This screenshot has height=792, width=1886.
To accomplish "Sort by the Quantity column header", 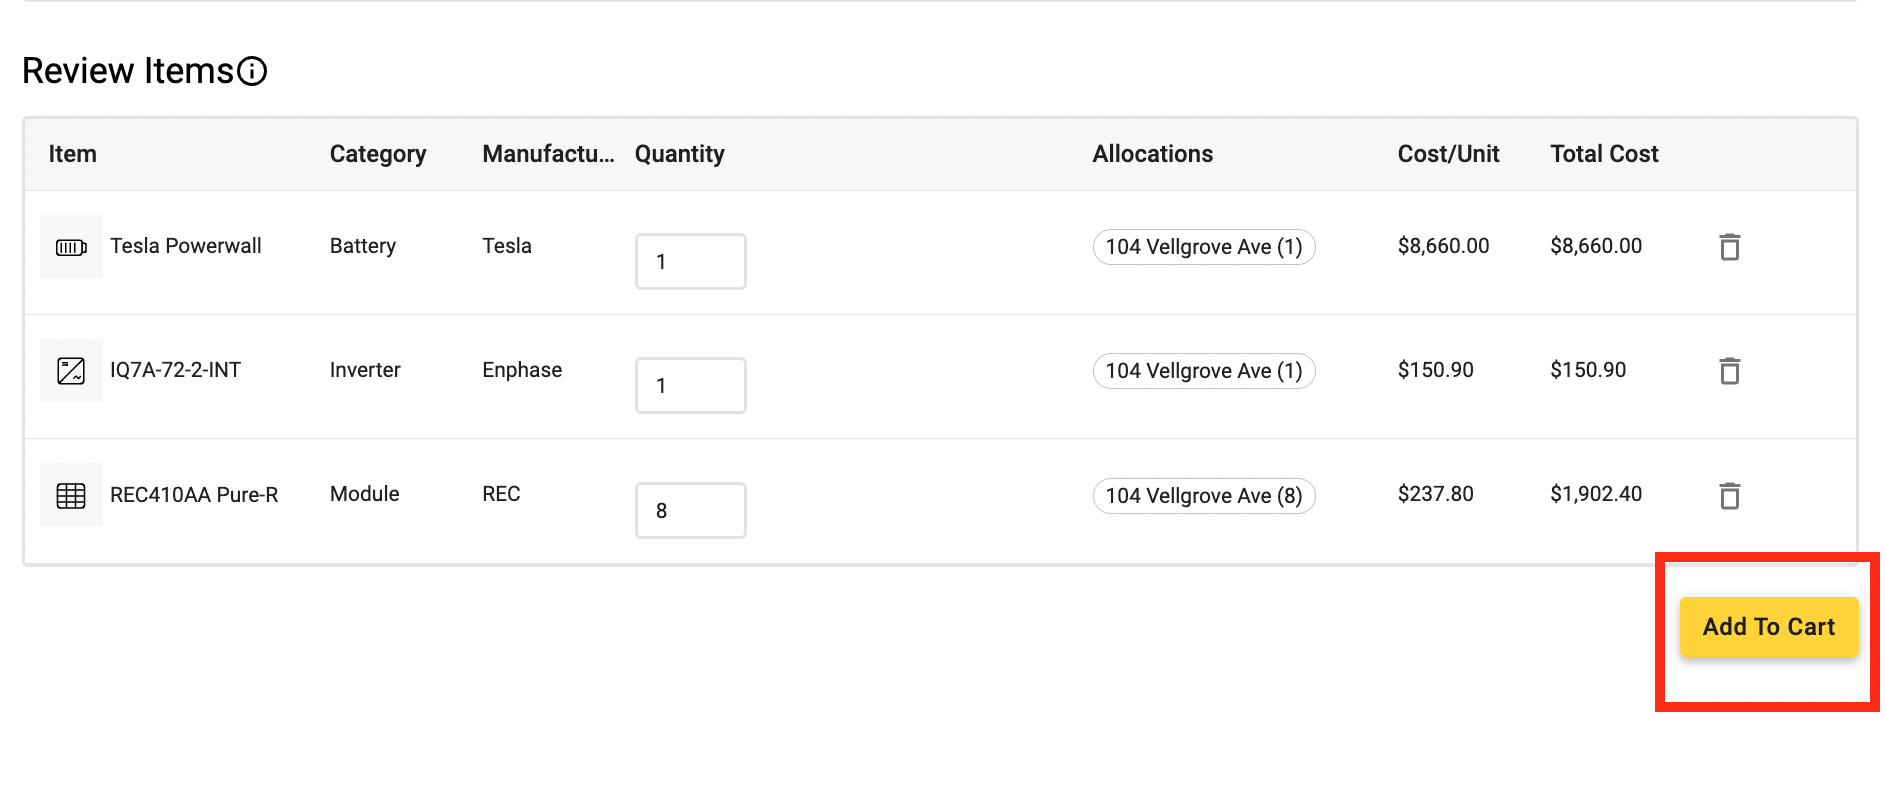I will pos(680,154).
